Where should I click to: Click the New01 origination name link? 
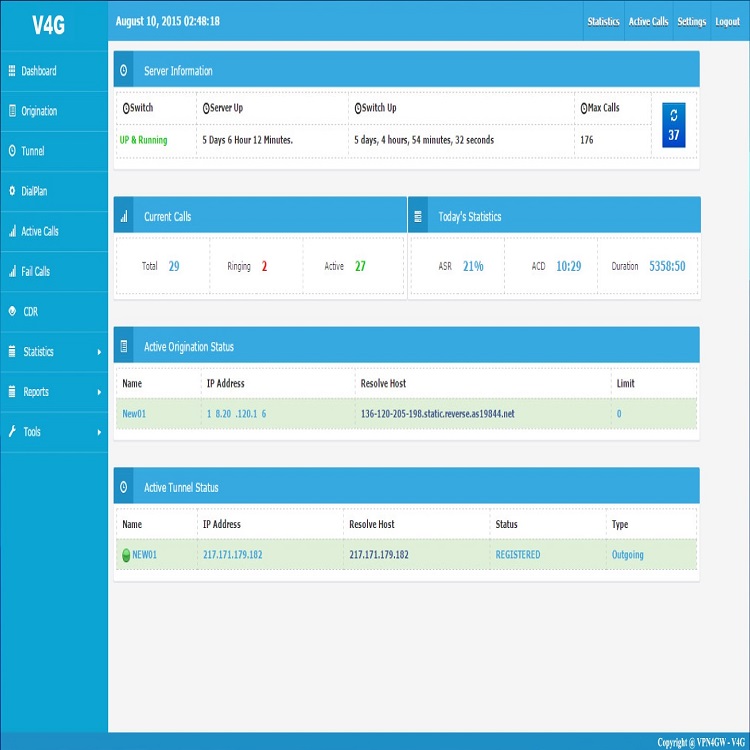click(134, 413)
